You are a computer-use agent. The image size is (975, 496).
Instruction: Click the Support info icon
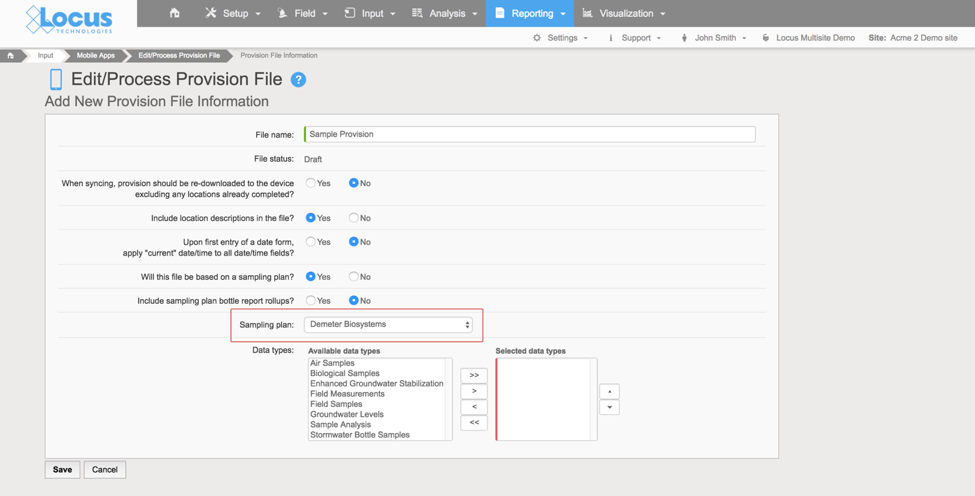pyautogui.click(x=611, y=38)
